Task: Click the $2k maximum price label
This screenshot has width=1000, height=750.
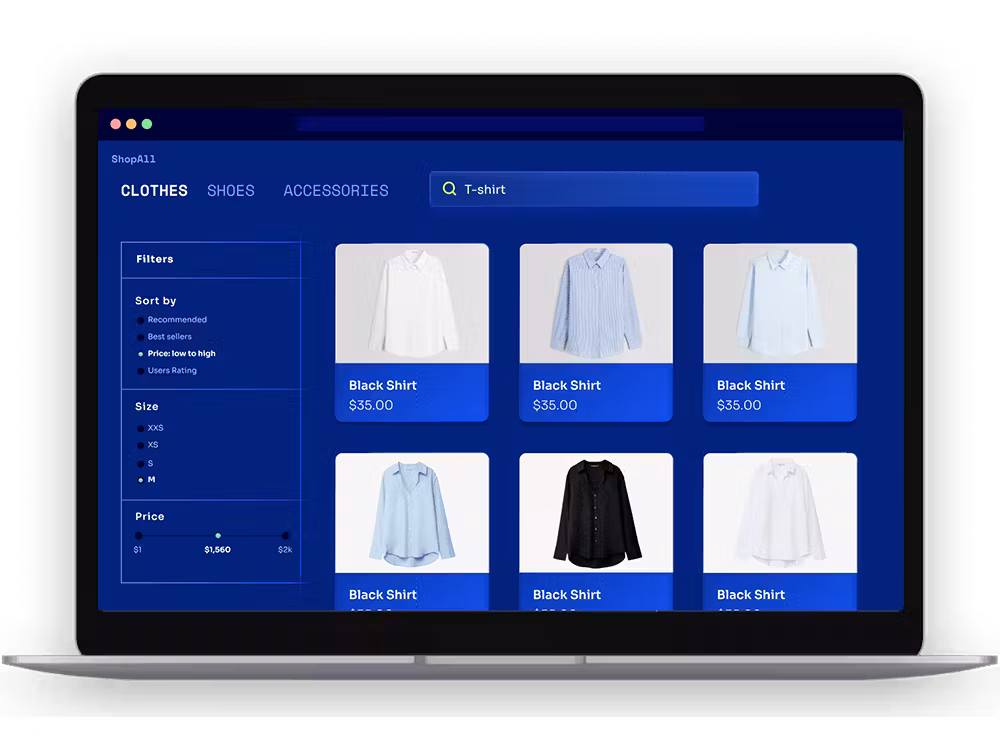Action: coord(285,550)
